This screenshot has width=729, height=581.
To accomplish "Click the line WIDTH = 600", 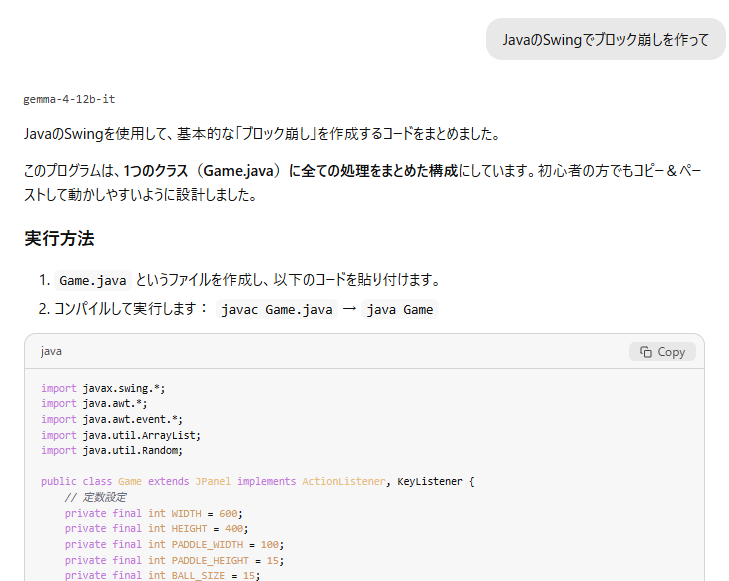I will [153, 513].
